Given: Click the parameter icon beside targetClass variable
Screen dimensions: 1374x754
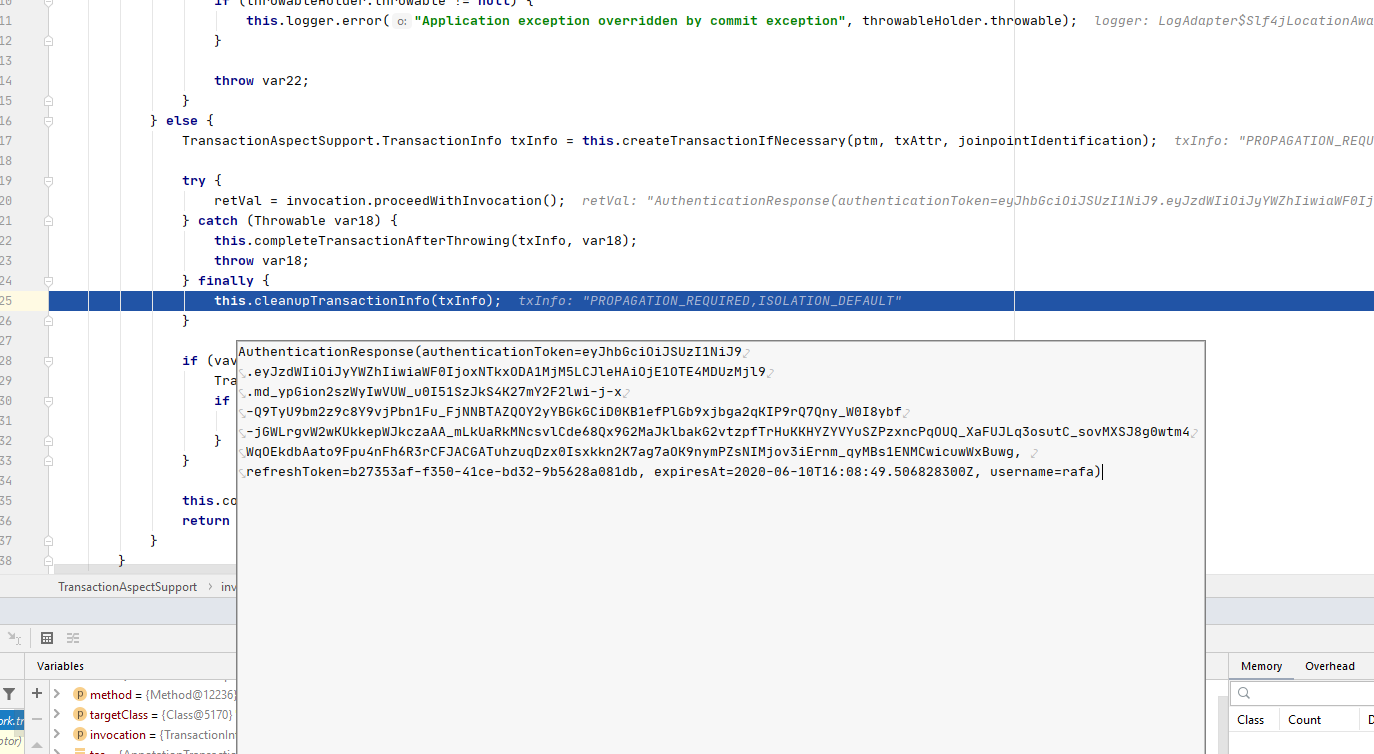Looking at the screenshot, I should point(79,715).
